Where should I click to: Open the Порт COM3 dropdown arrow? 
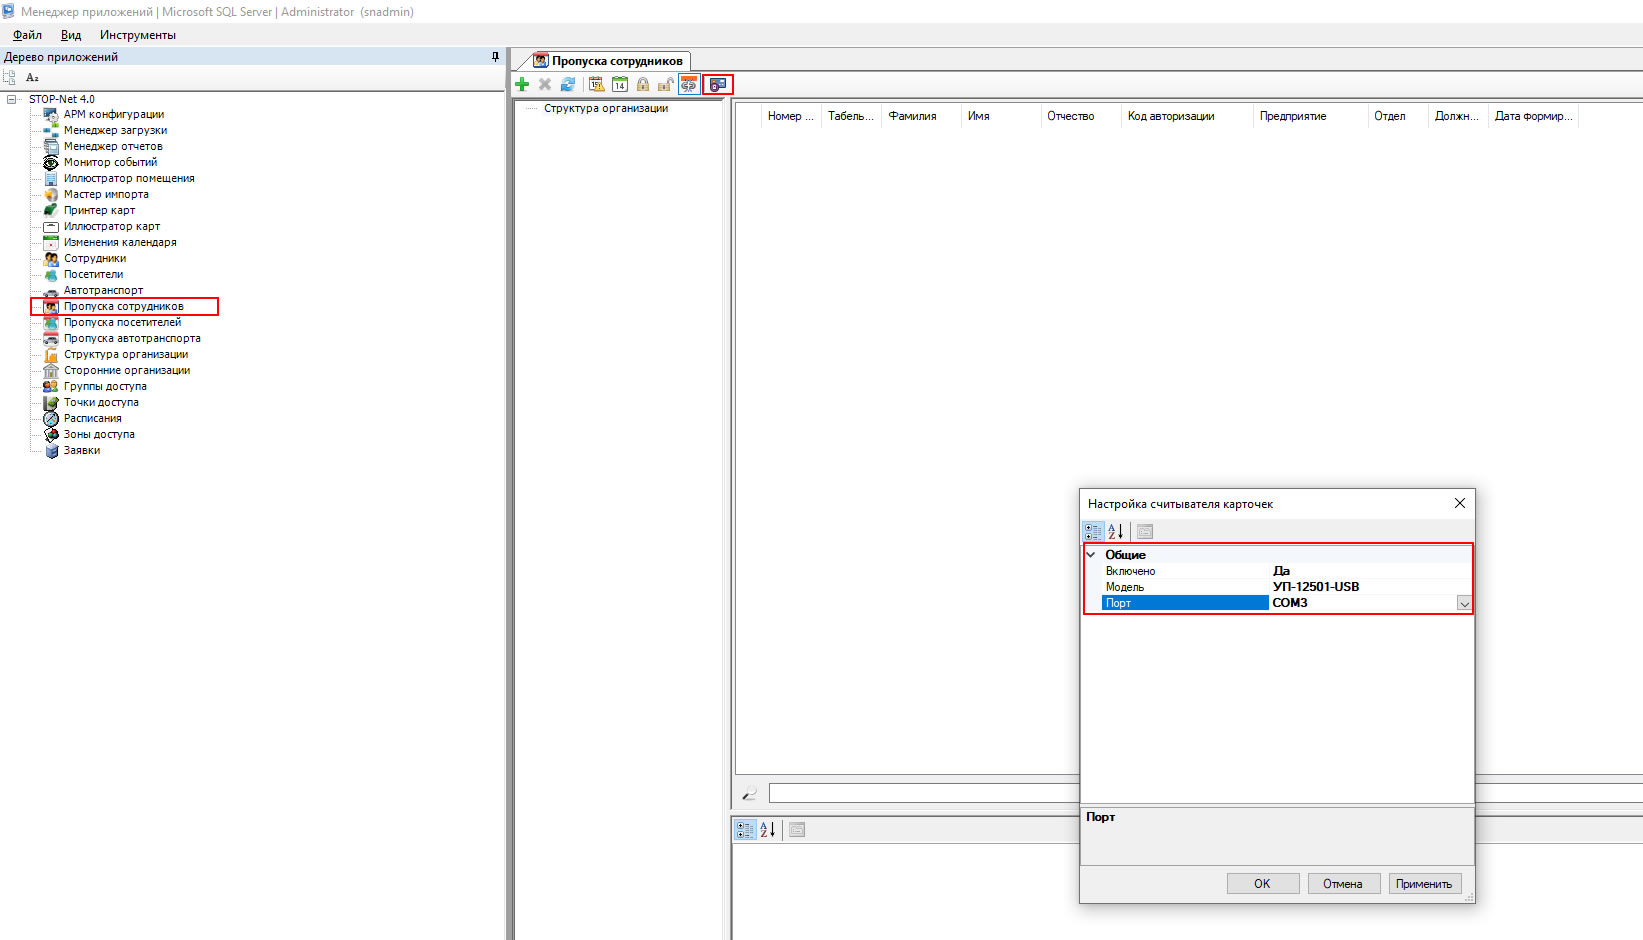pos(1464,603)
